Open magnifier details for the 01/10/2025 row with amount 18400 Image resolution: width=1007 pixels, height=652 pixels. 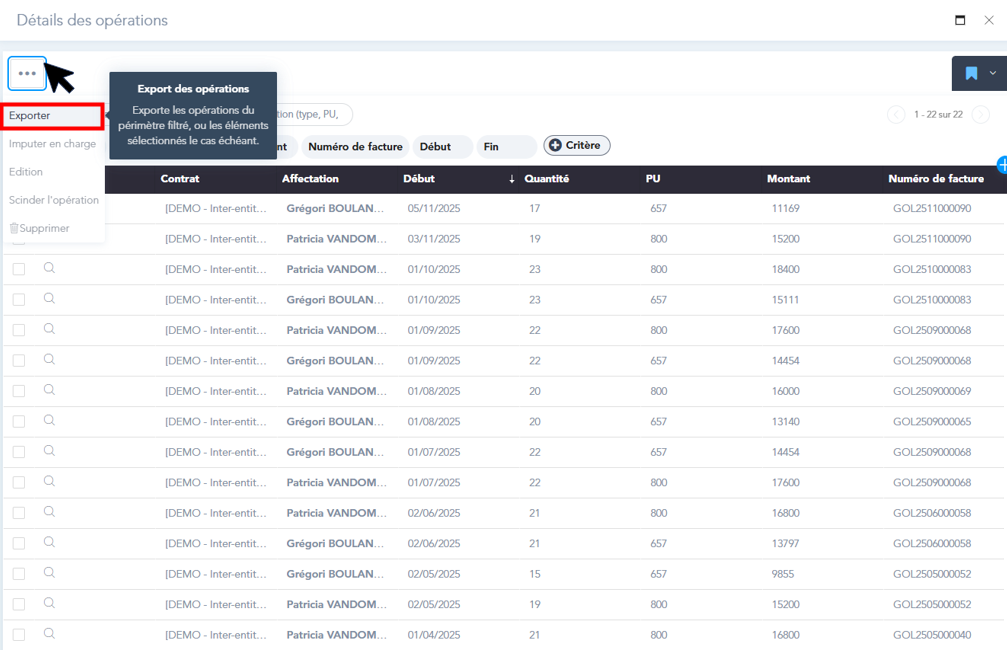(49, 268)
